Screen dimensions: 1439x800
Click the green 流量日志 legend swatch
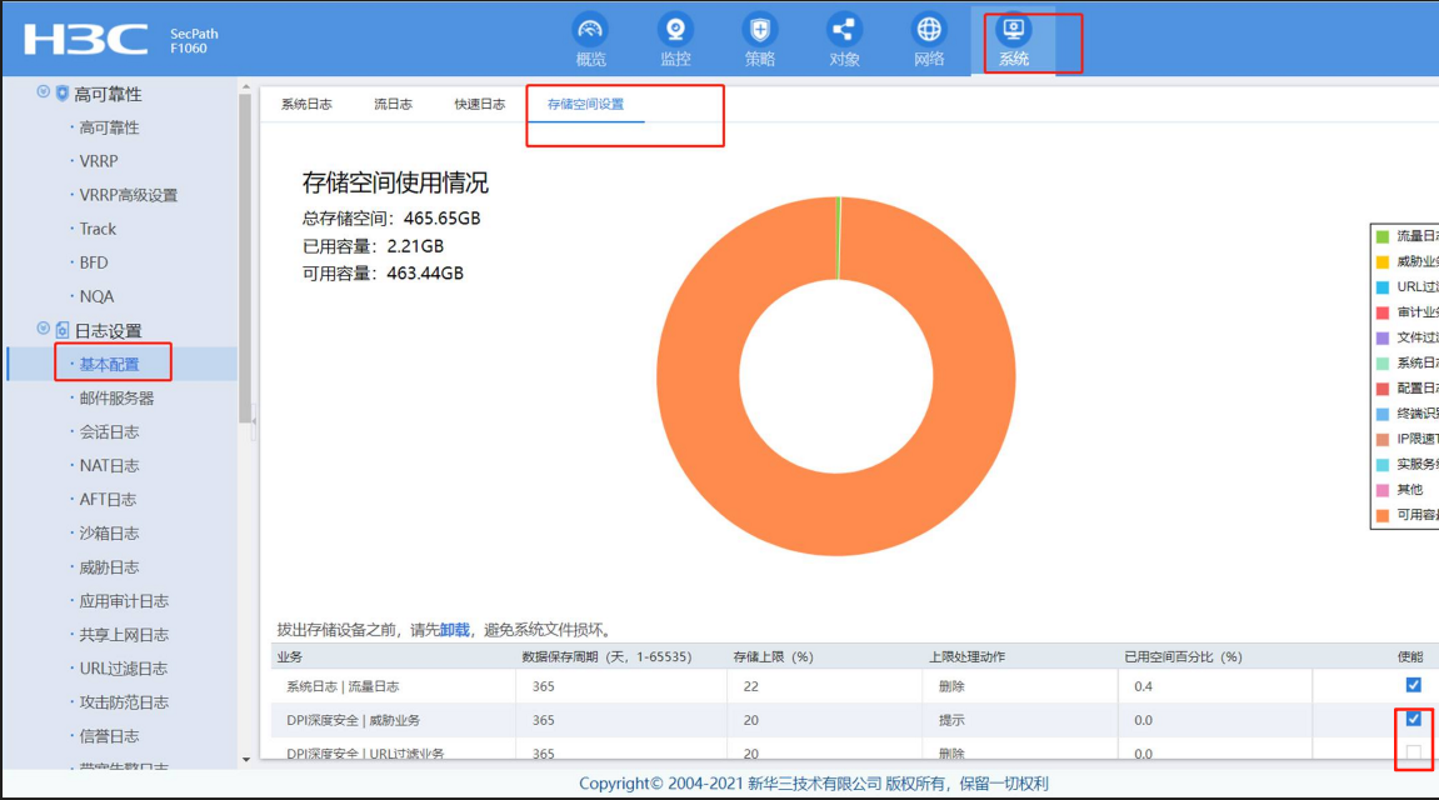[1382, 237]
